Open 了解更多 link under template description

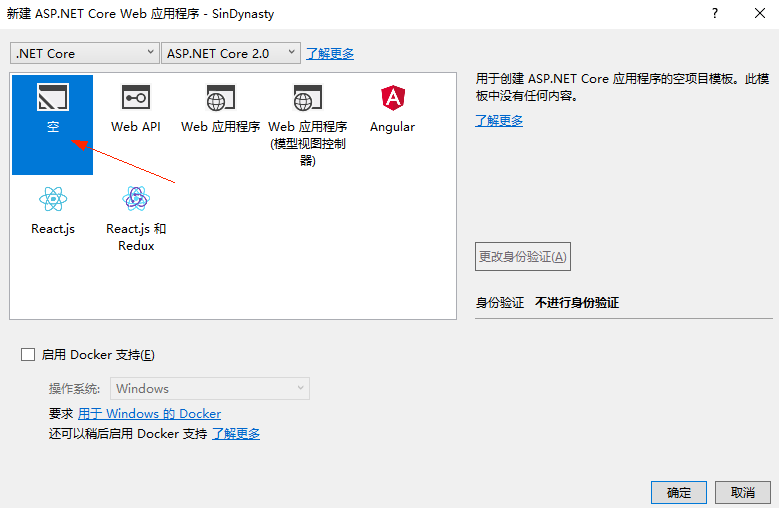tap(499, 121)
